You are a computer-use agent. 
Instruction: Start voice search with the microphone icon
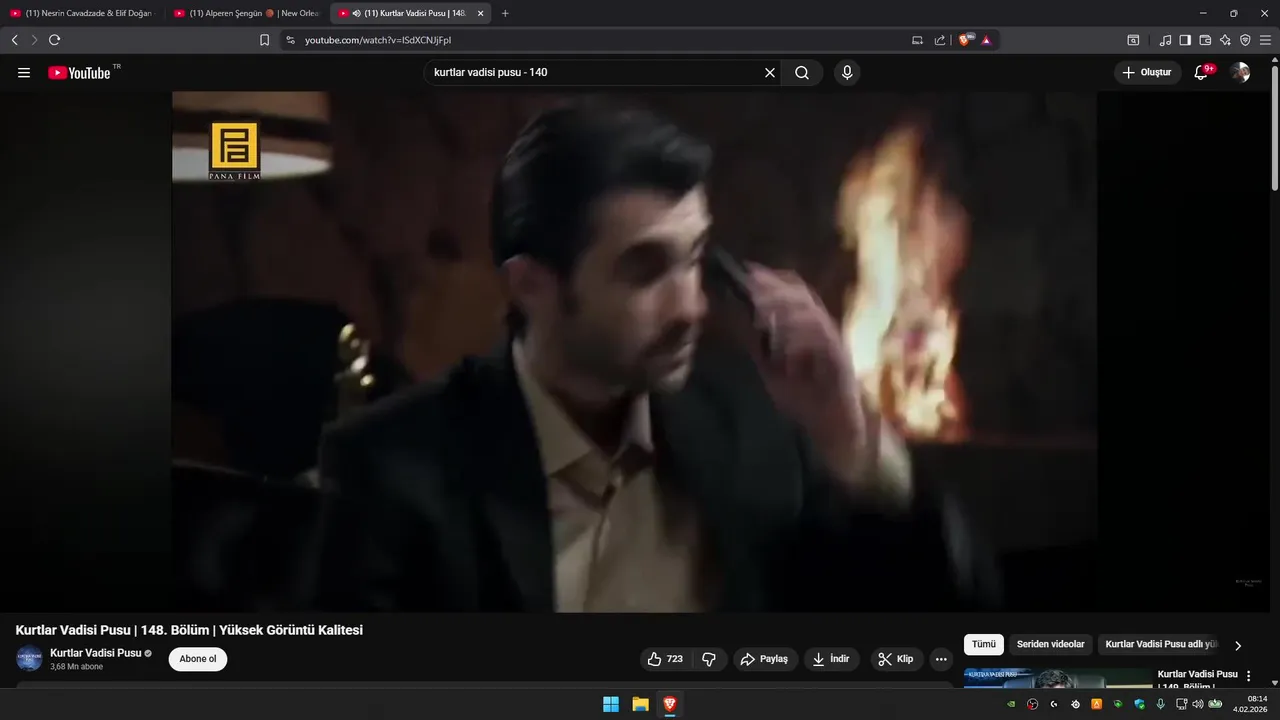pyautogui.click(x=847, y=73)
